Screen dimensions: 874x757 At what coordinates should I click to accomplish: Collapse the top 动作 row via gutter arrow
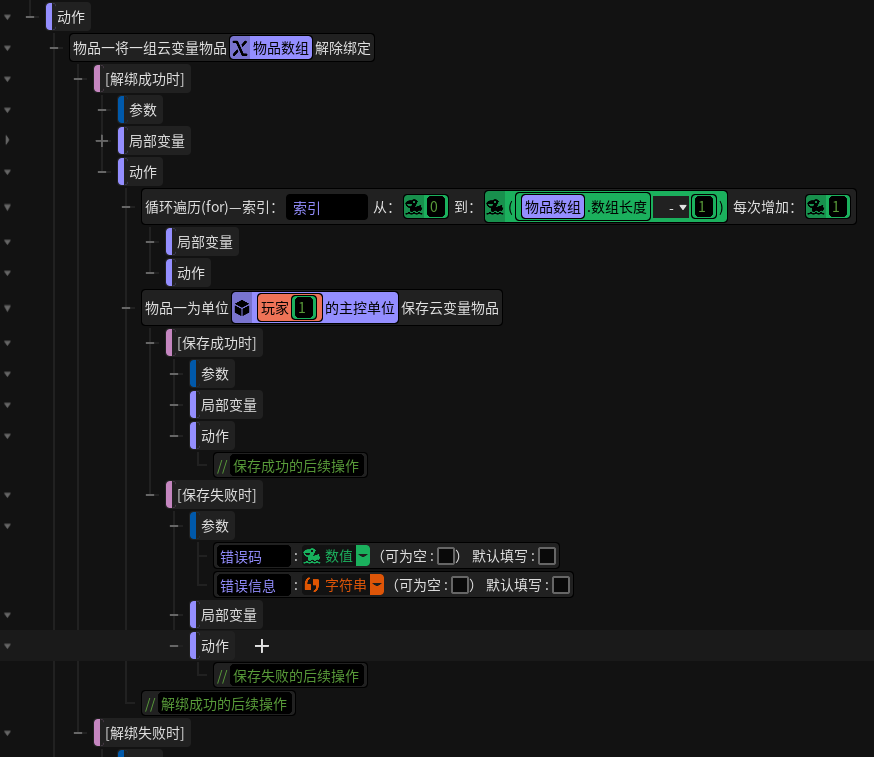[7, 17]
